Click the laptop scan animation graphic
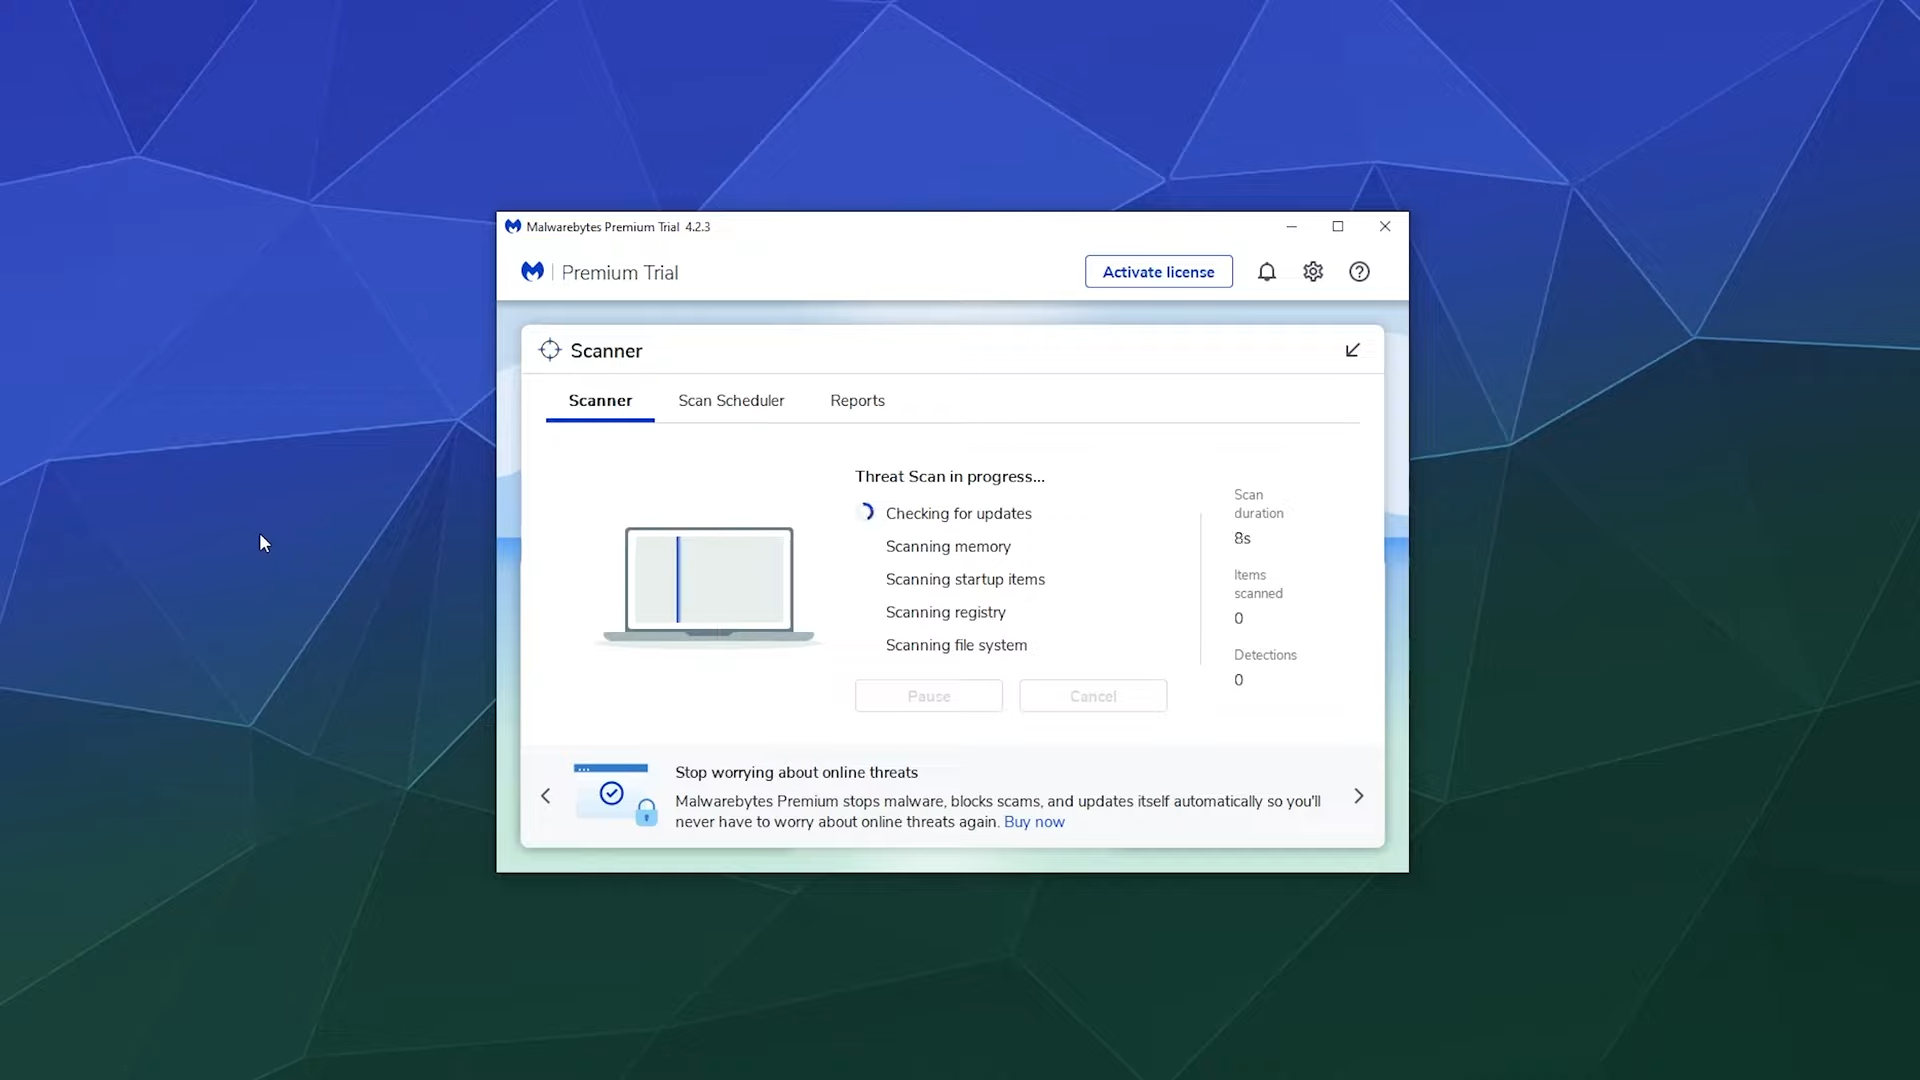The height and width of the screenshot is (1080, 1920). (709, 585)
